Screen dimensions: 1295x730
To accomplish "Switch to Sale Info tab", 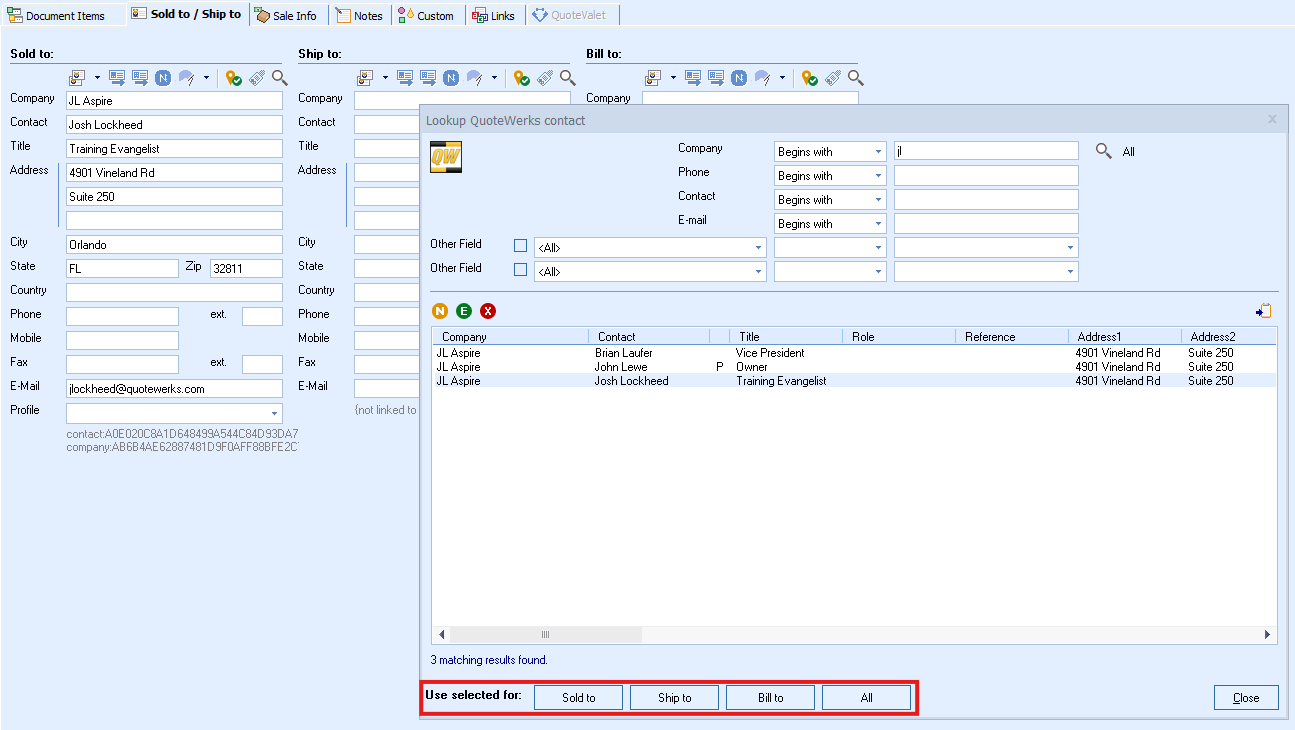I will pyautogui.click(x=286, y=15).
